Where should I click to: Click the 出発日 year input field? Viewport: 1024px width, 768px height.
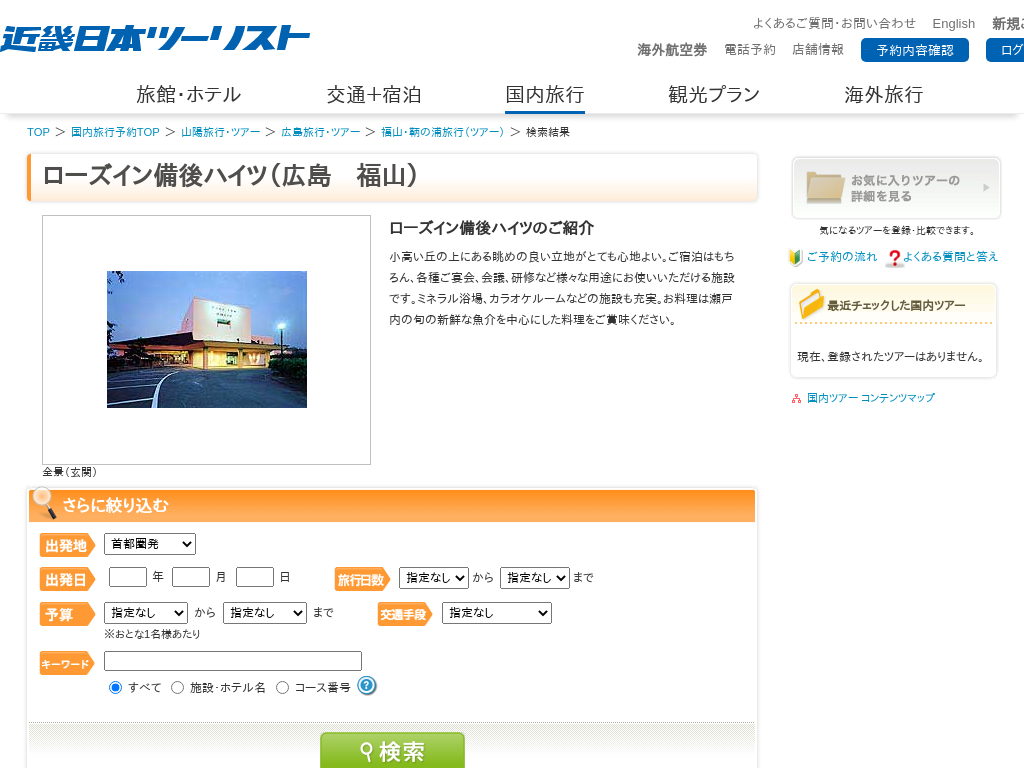click(128, 577)
